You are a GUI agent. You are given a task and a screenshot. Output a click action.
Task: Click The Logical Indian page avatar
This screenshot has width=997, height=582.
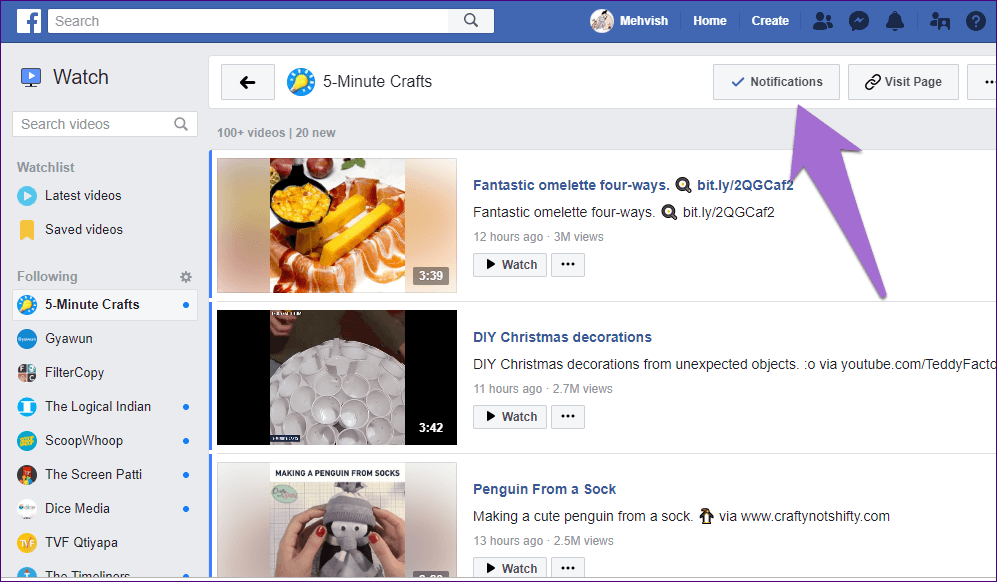27,406
